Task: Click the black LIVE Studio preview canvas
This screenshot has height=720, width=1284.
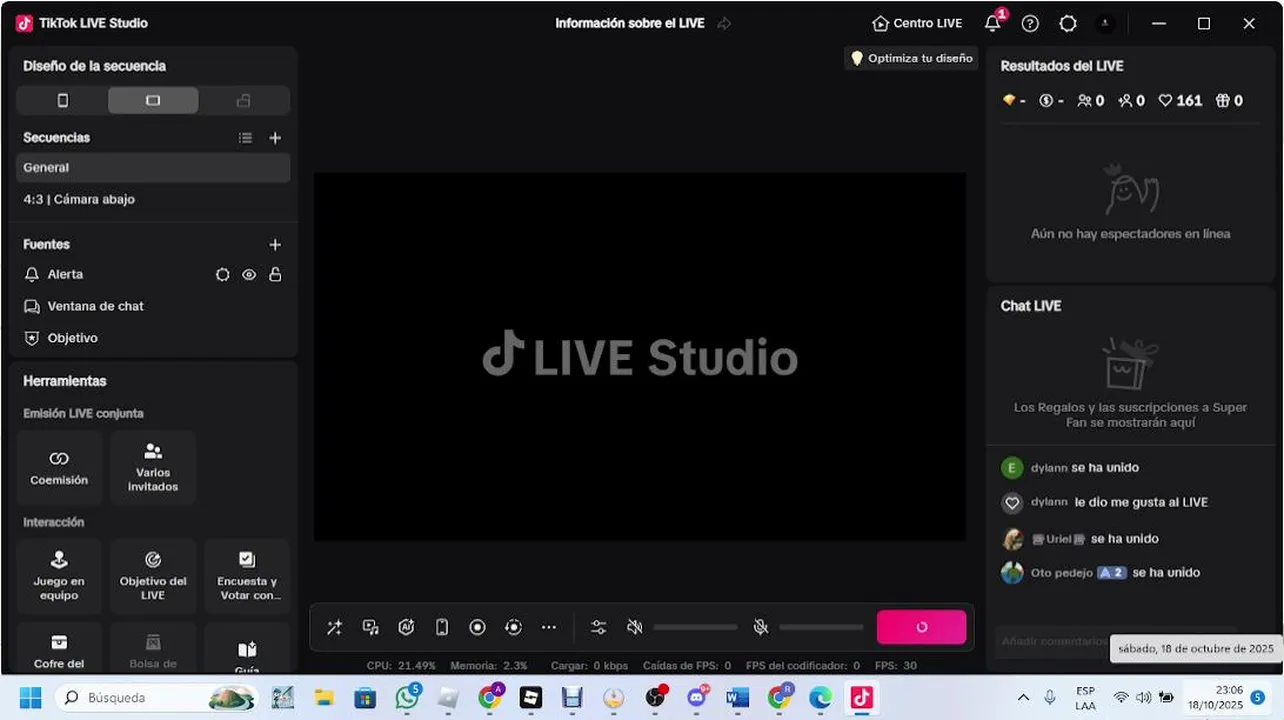Action: pyautogui.click(x=640, y=357)
